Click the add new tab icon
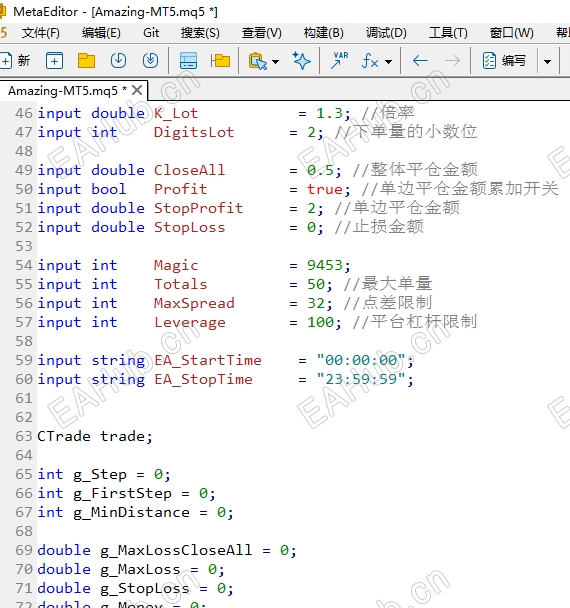 [54, 60]
